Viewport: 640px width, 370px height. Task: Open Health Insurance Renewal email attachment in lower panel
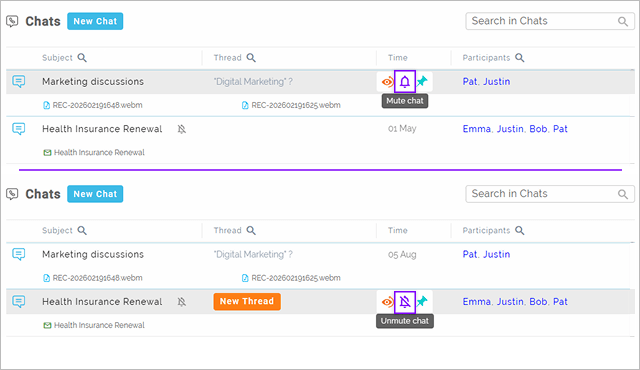tap(94, 325)
